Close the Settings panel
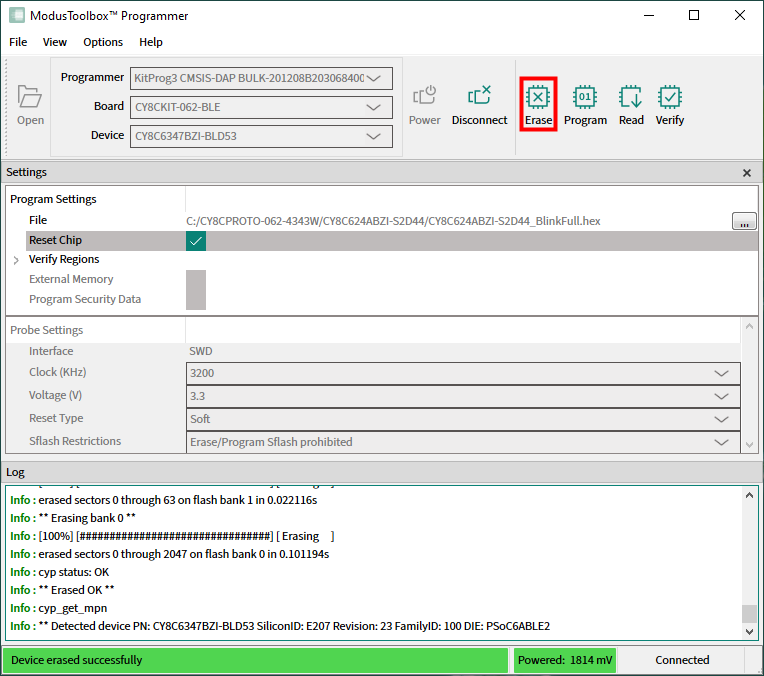Viewport: 764px width, 676px height. (x=746, y=173)
